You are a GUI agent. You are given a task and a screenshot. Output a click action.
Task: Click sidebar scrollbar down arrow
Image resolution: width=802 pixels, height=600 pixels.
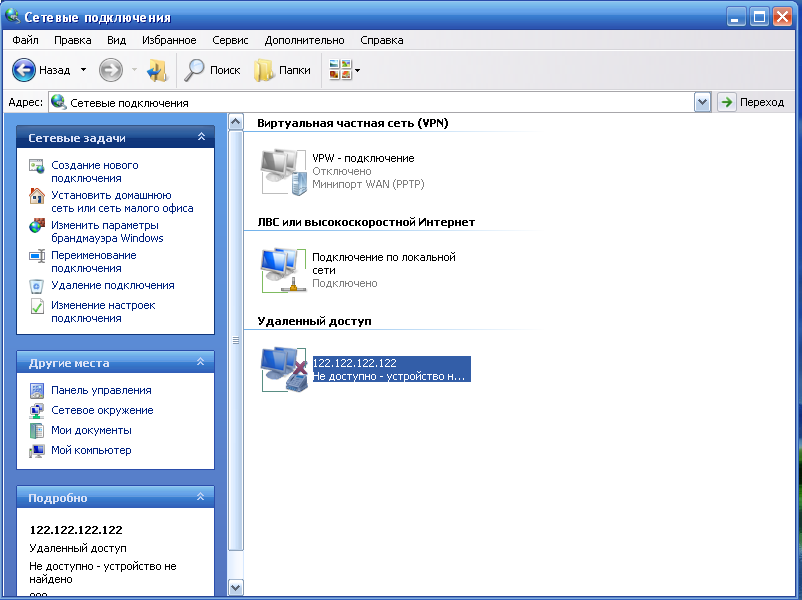tap(235, 587)
